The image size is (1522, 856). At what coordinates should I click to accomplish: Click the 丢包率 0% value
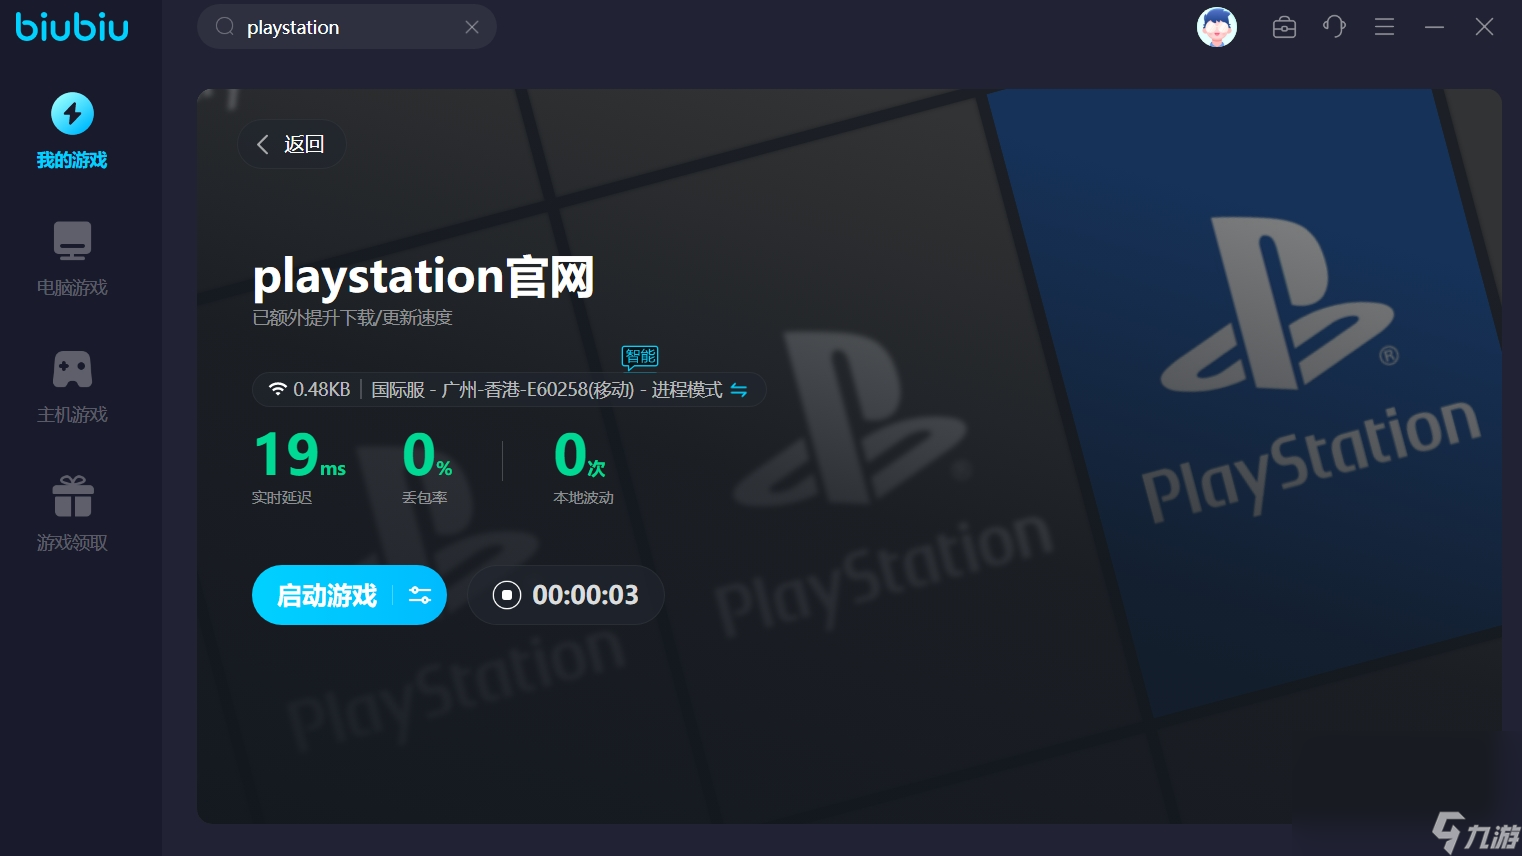(x=427, y=455)
